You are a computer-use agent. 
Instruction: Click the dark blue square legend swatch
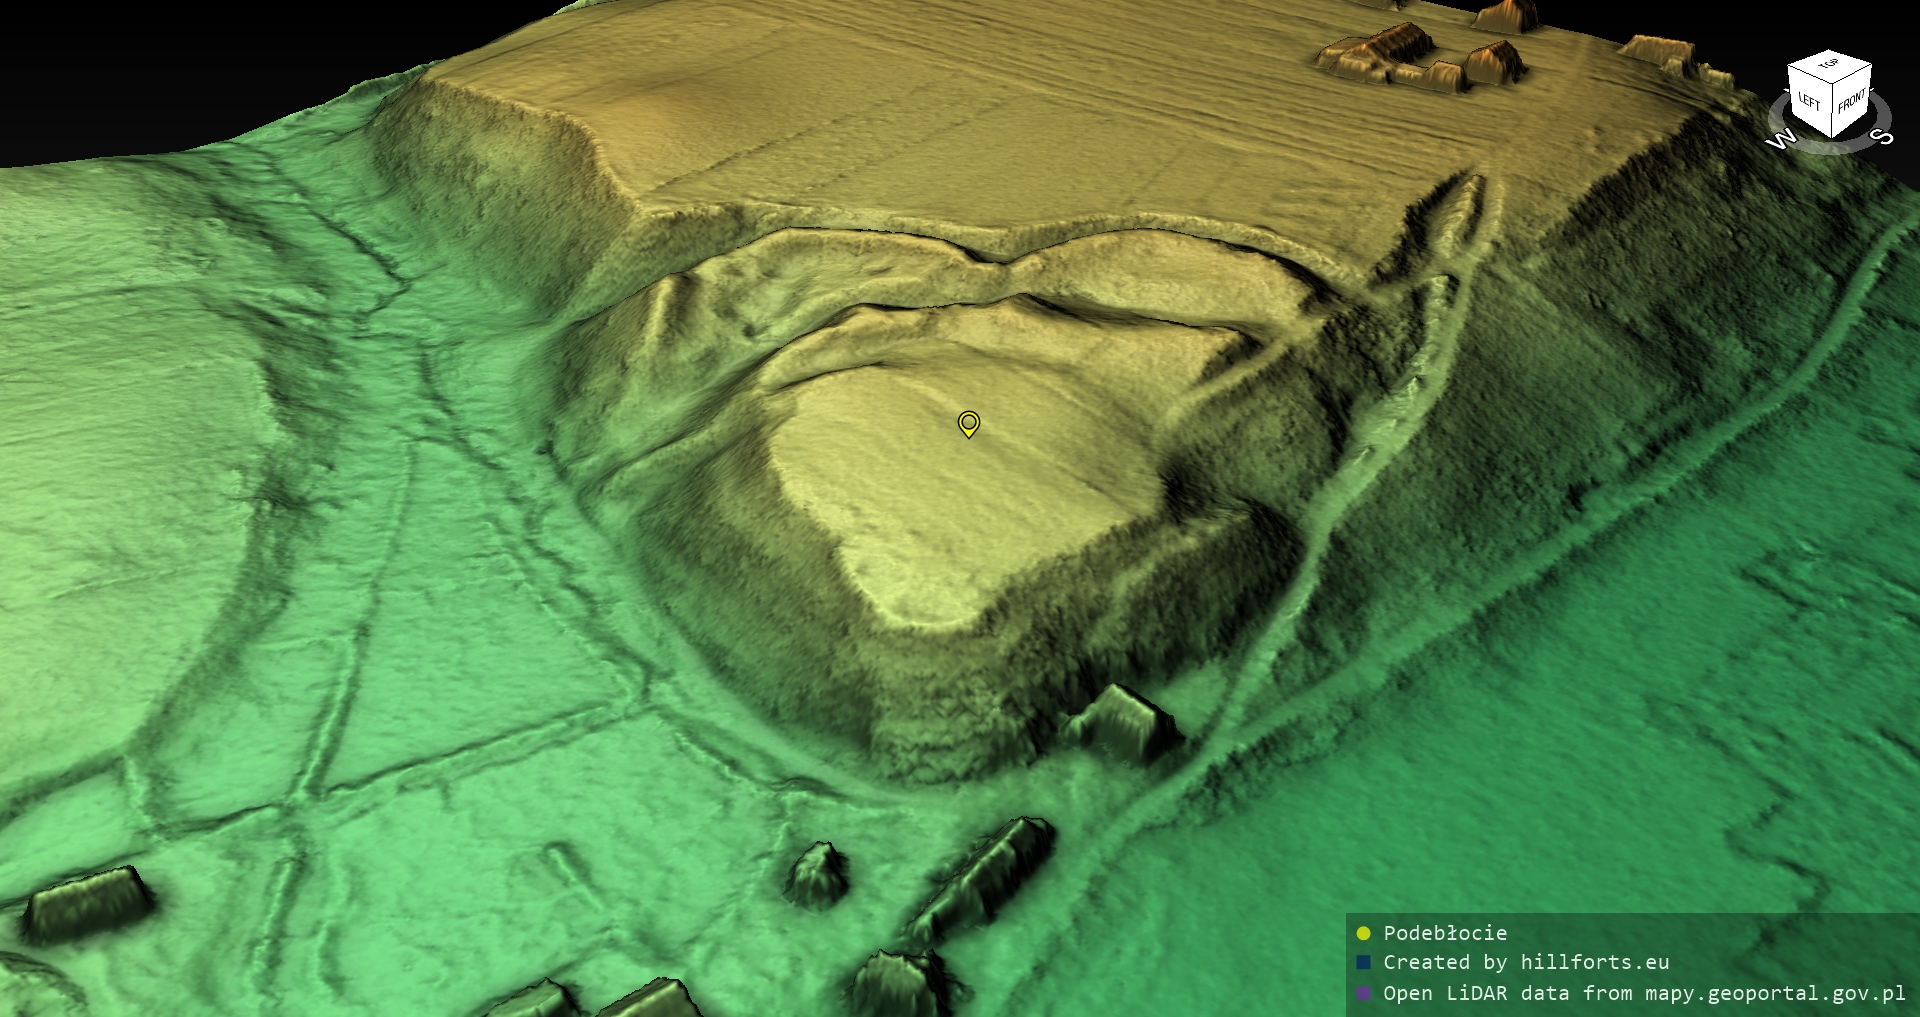pos(1363,962)
